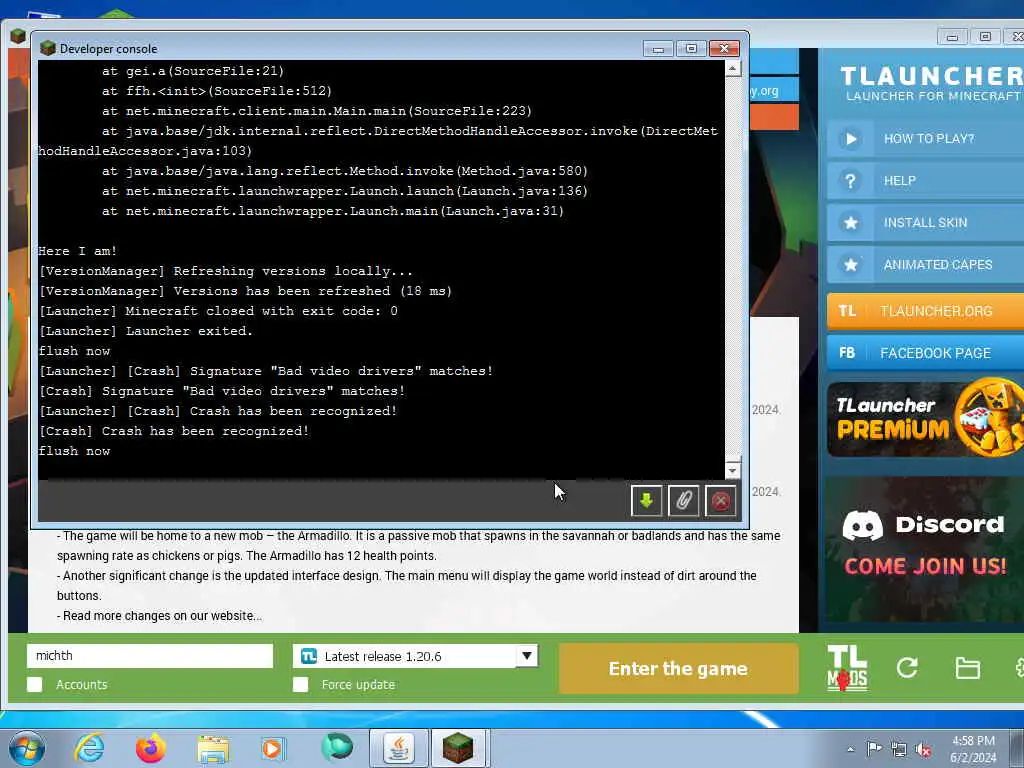
Task: Open Windows Explorer from the taskbar
Action: [x=213, y=749]
